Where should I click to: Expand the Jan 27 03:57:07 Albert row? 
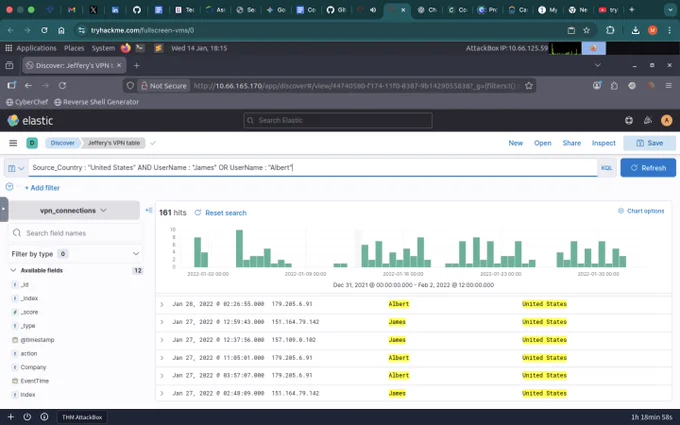coord(162,376)
